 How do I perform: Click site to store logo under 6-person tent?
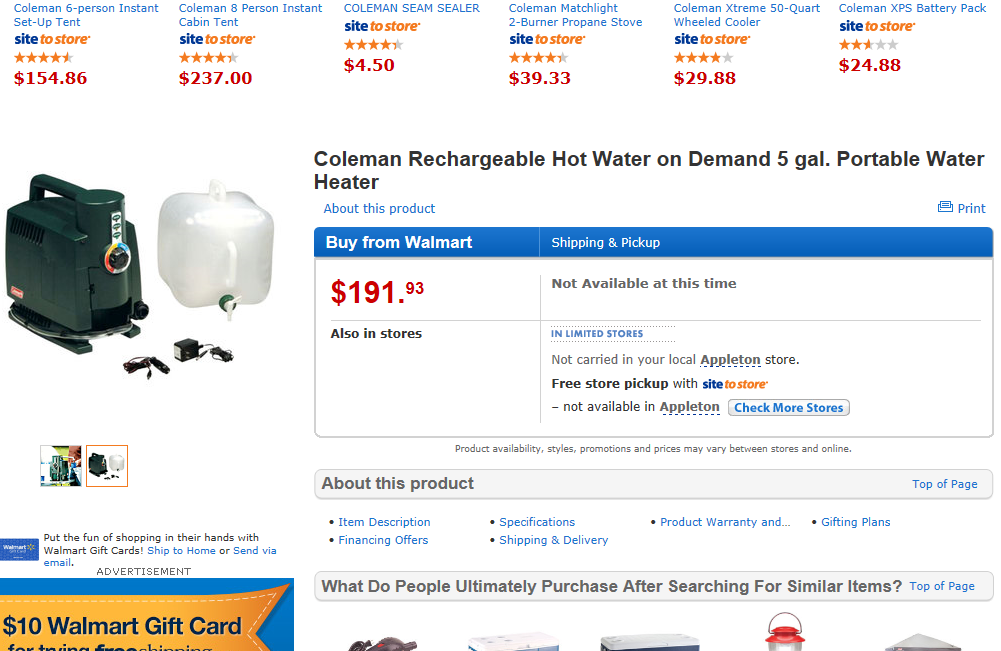point(52,39)
